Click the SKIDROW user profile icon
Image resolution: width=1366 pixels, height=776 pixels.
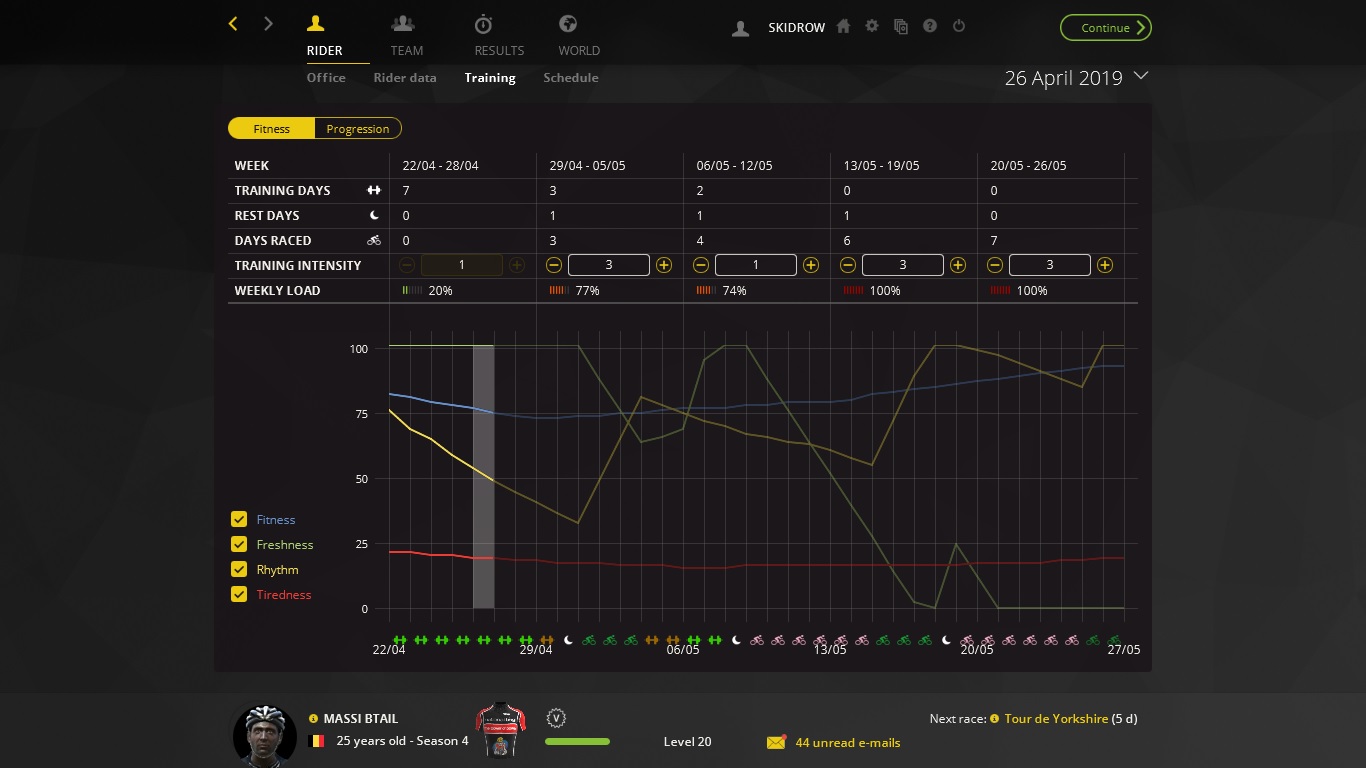[x=740, y=28]
